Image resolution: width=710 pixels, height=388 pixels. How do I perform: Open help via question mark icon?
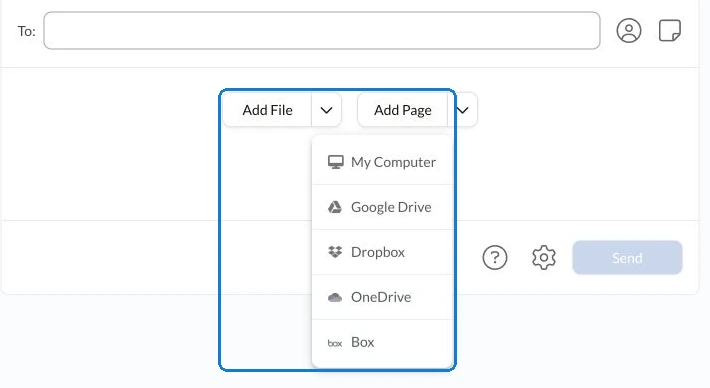pyautogui.click(x=494, y=258)
